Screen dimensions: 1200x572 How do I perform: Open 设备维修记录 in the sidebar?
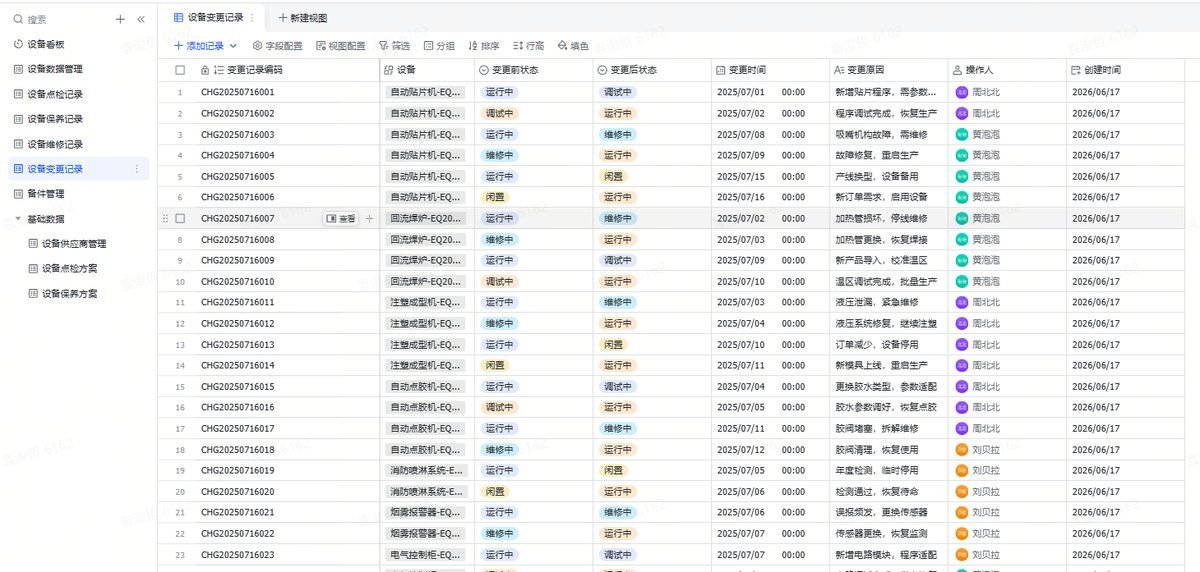(x=55, y=144)
